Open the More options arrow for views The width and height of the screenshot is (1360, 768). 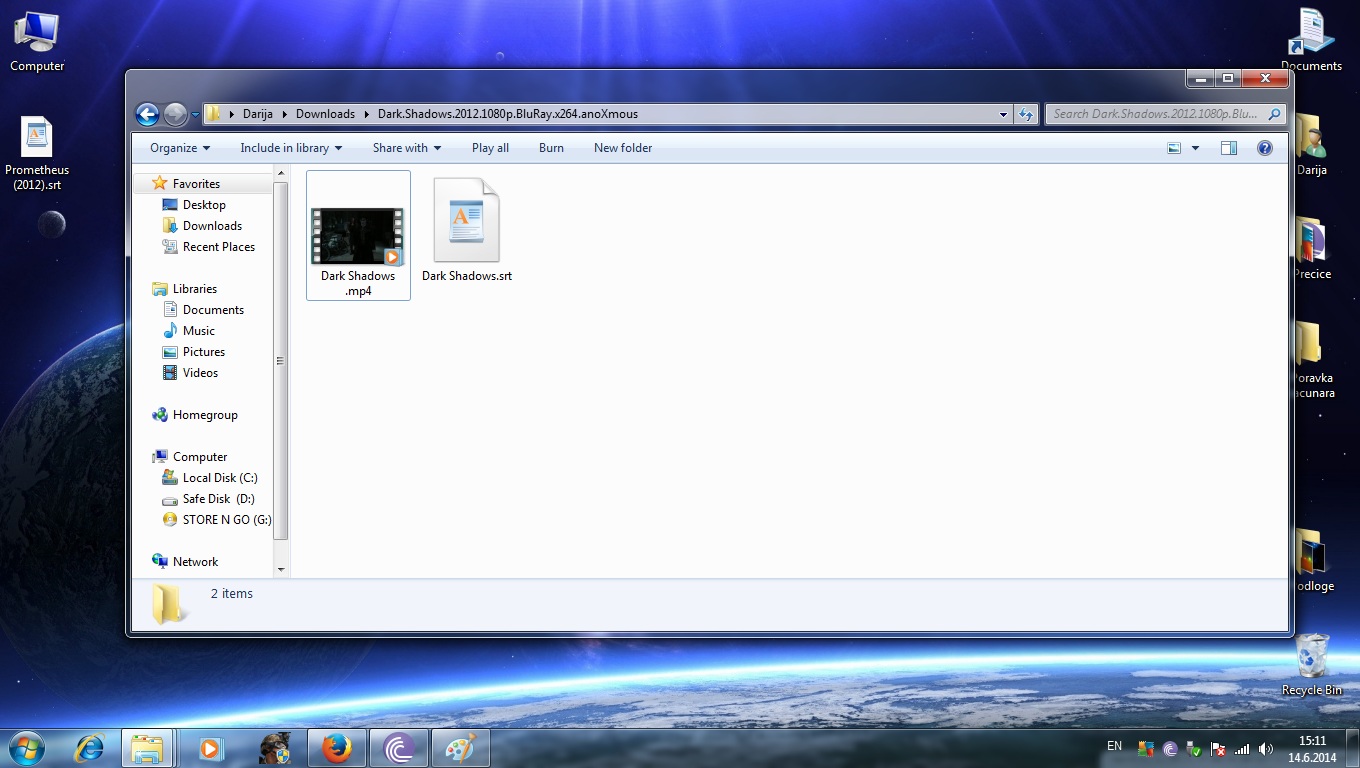point(1195,148)
